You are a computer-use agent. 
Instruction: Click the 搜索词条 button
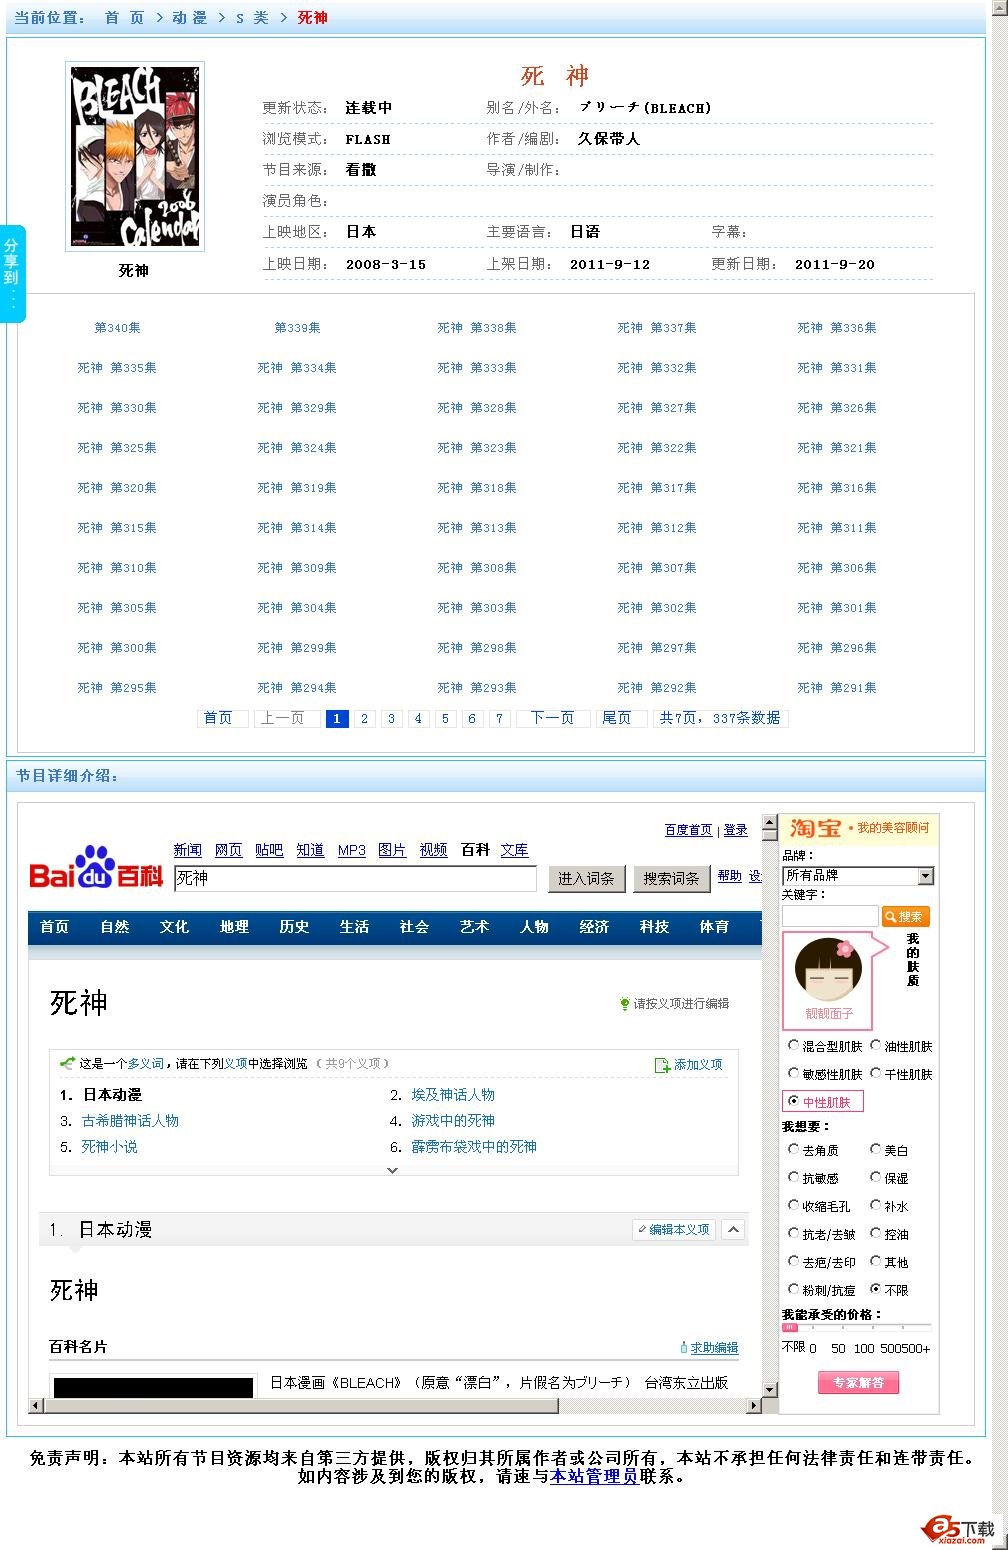671,878
